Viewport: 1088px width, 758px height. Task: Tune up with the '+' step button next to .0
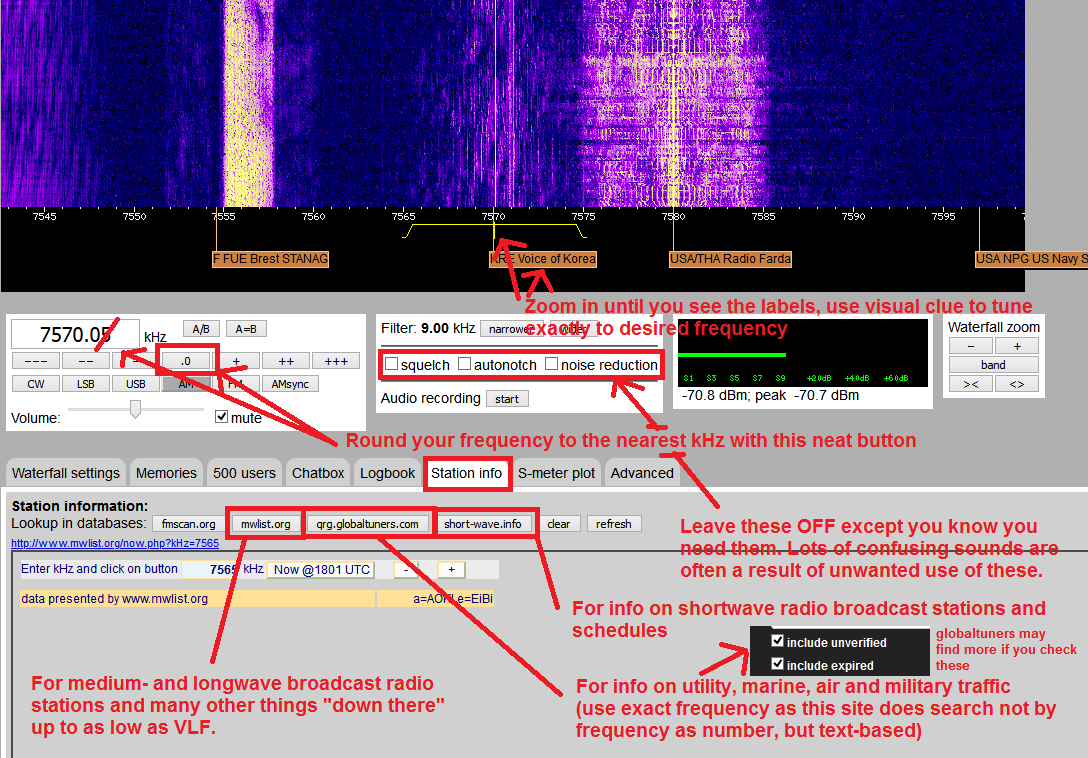pos(236,361)
